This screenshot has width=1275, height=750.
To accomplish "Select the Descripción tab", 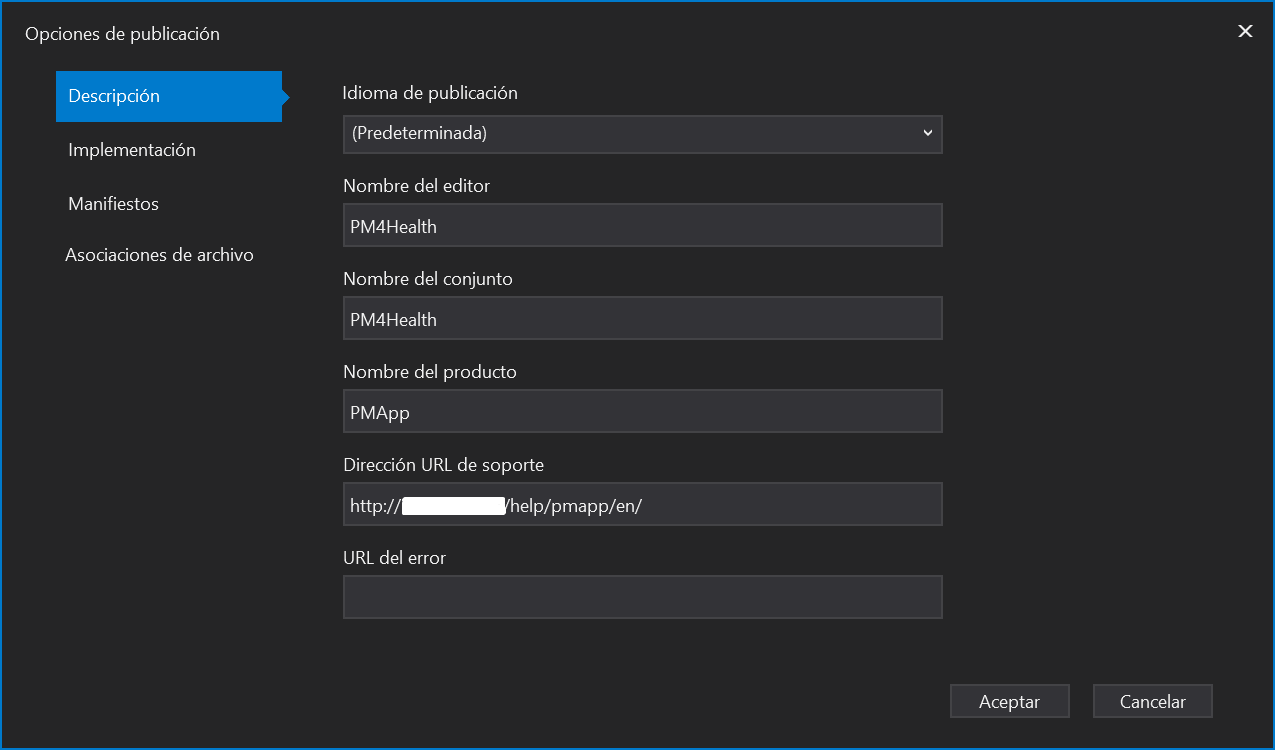I will pos(169,96).
